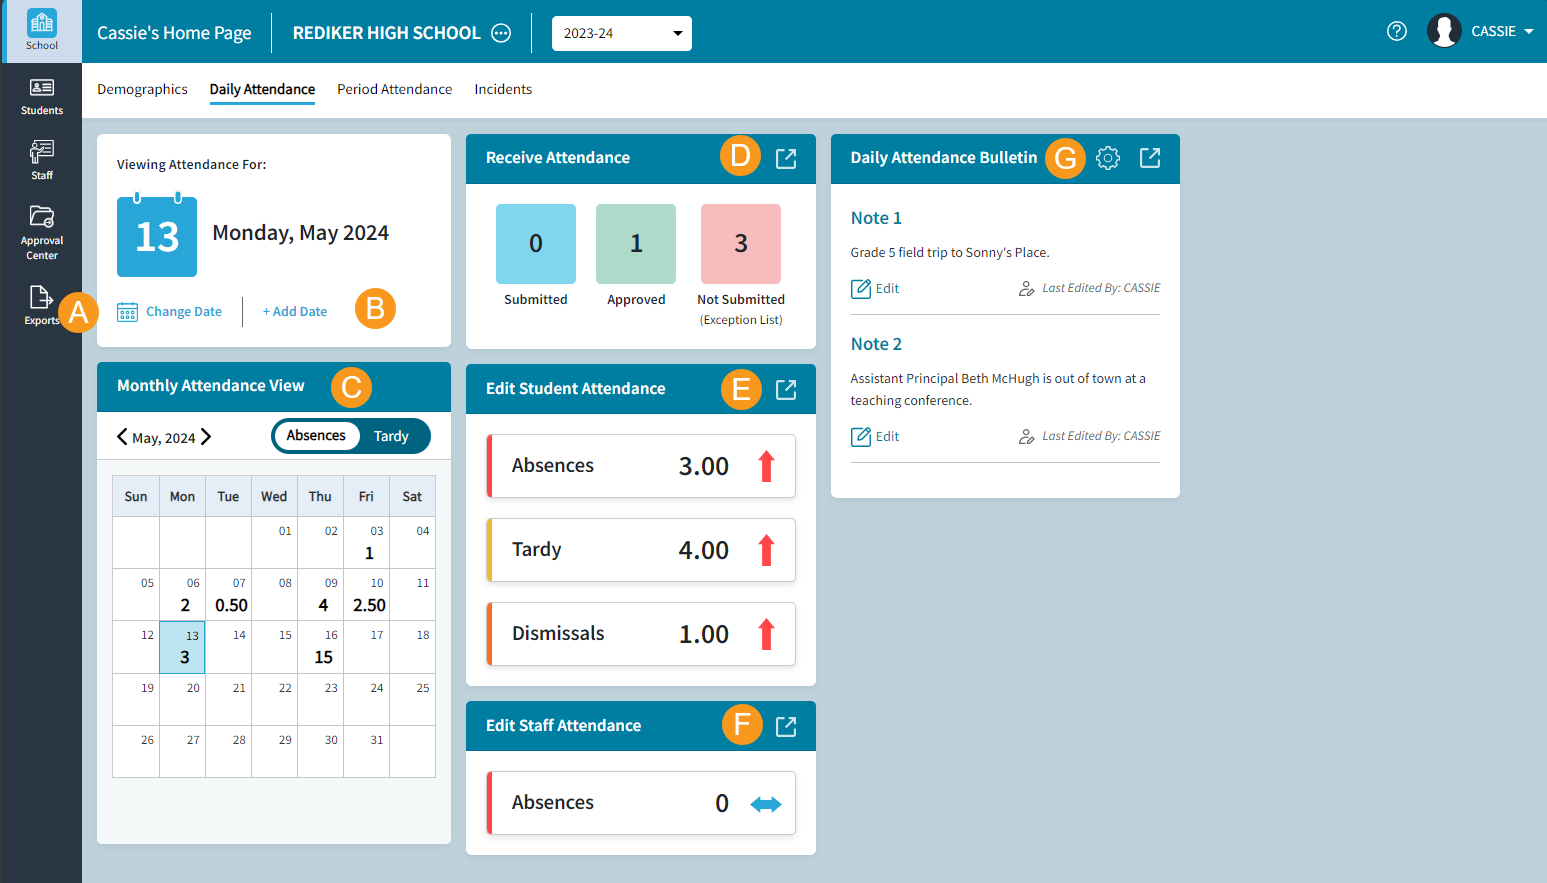Open the School home icon at top left
The width and height of the screenshot is (1547, 883).
coord(41,28)
